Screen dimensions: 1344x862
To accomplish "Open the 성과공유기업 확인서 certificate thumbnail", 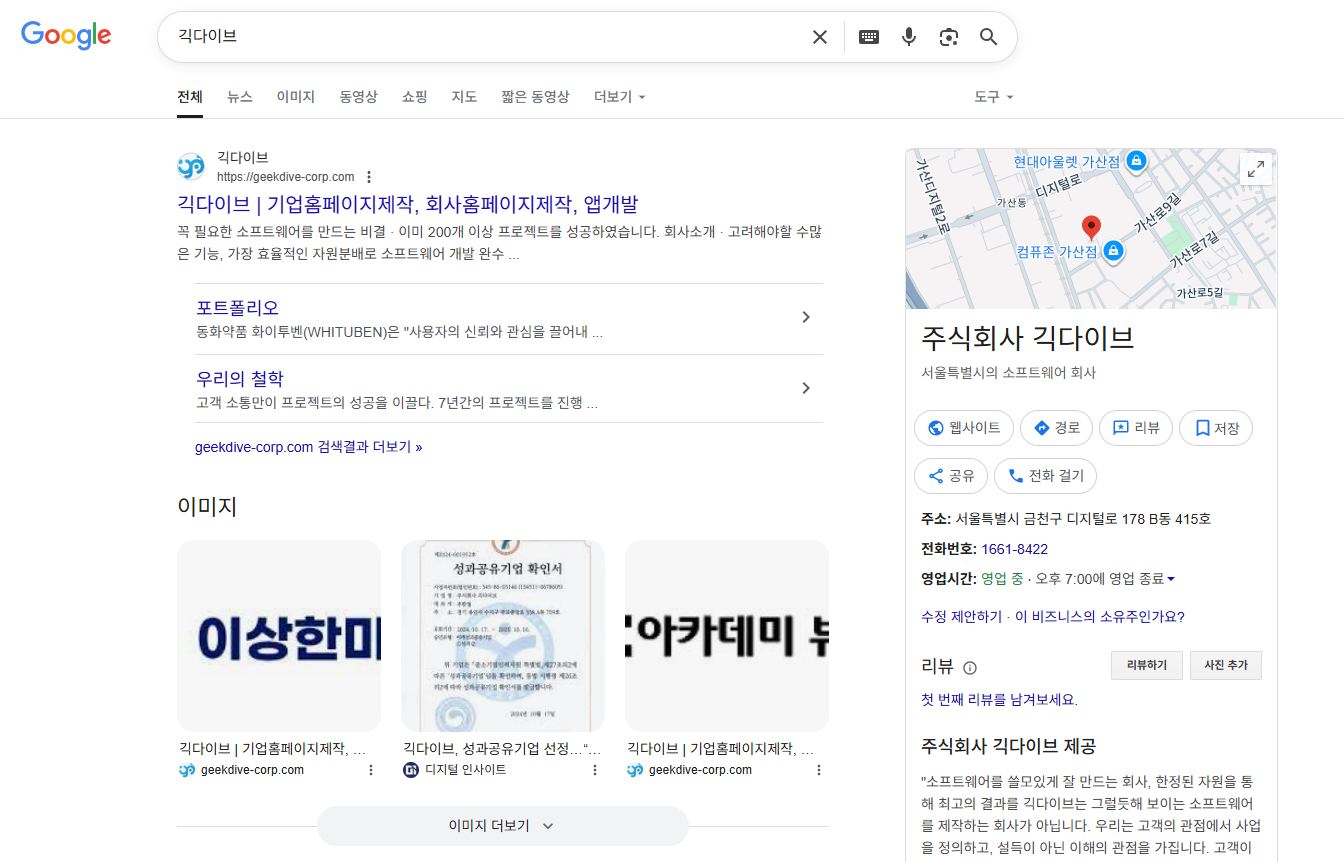I will point(503,636).
